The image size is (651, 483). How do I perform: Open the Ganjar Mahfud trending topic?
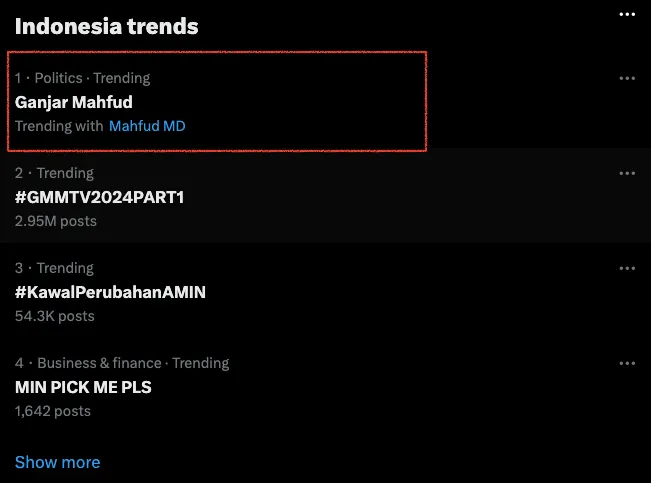(x=74, y=102)
